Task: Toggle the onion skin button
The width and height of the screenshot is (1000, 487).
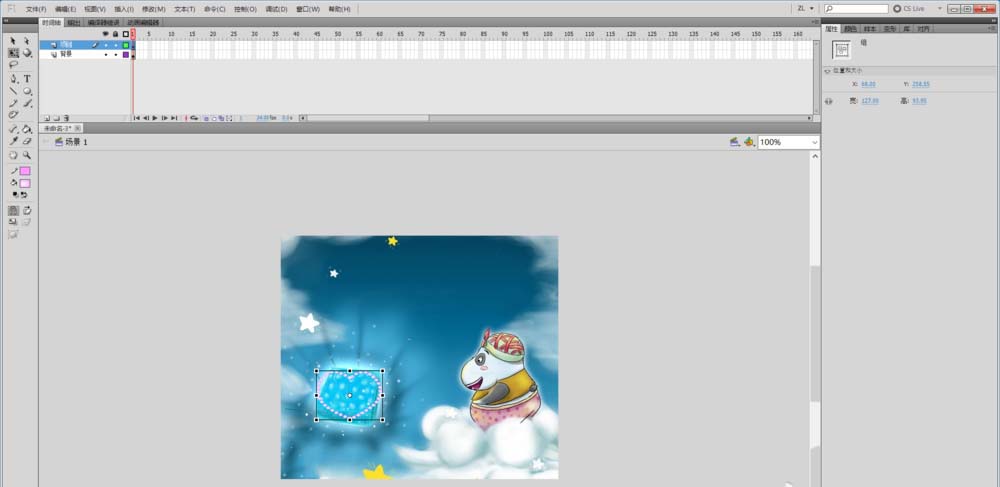Action: [206, 119]
